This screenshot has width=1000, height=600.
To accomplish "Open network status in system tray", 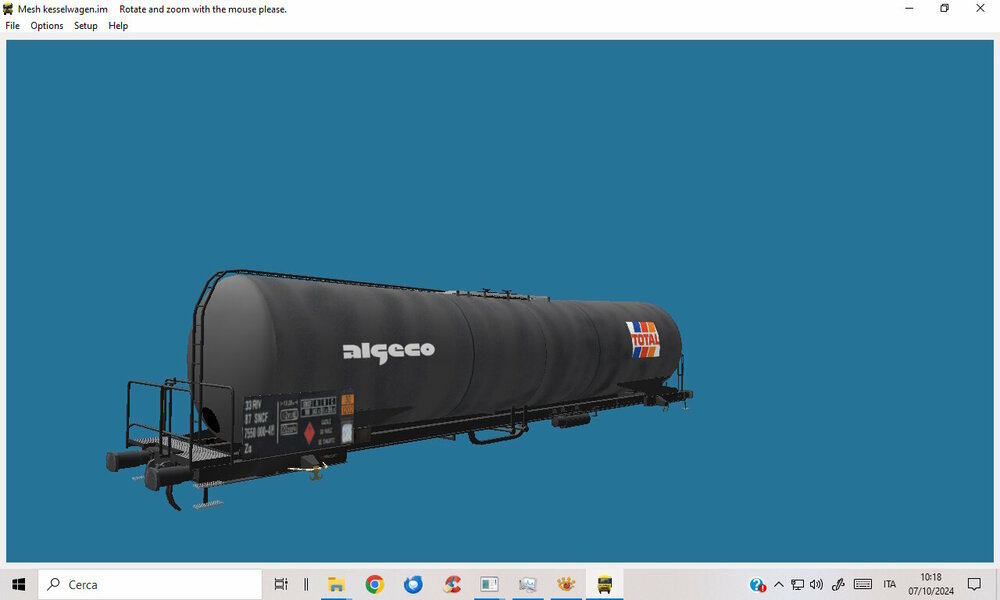I will pyautogui.click(x=797, y=584).
